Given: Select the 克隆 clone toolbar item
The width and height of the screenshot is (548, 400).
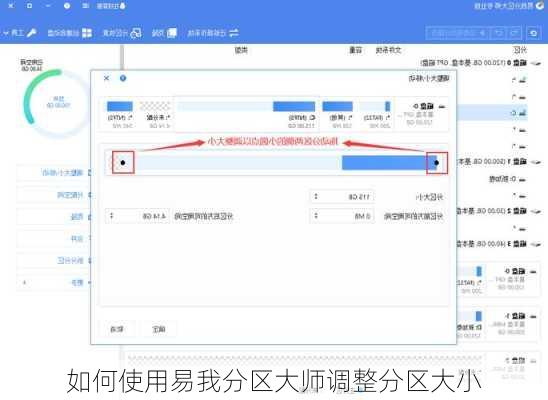Looking at the screenshot, I should (x=164, y=33).
